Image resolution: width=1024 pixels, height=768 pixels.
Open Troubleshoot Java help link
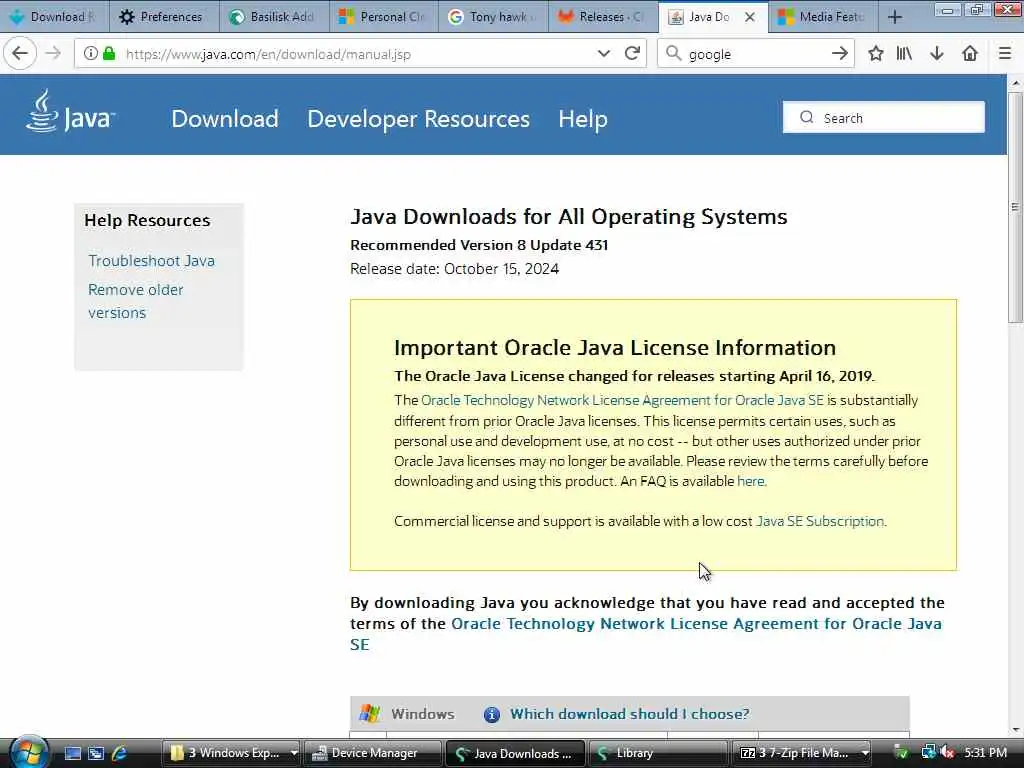tap(152, 261)
